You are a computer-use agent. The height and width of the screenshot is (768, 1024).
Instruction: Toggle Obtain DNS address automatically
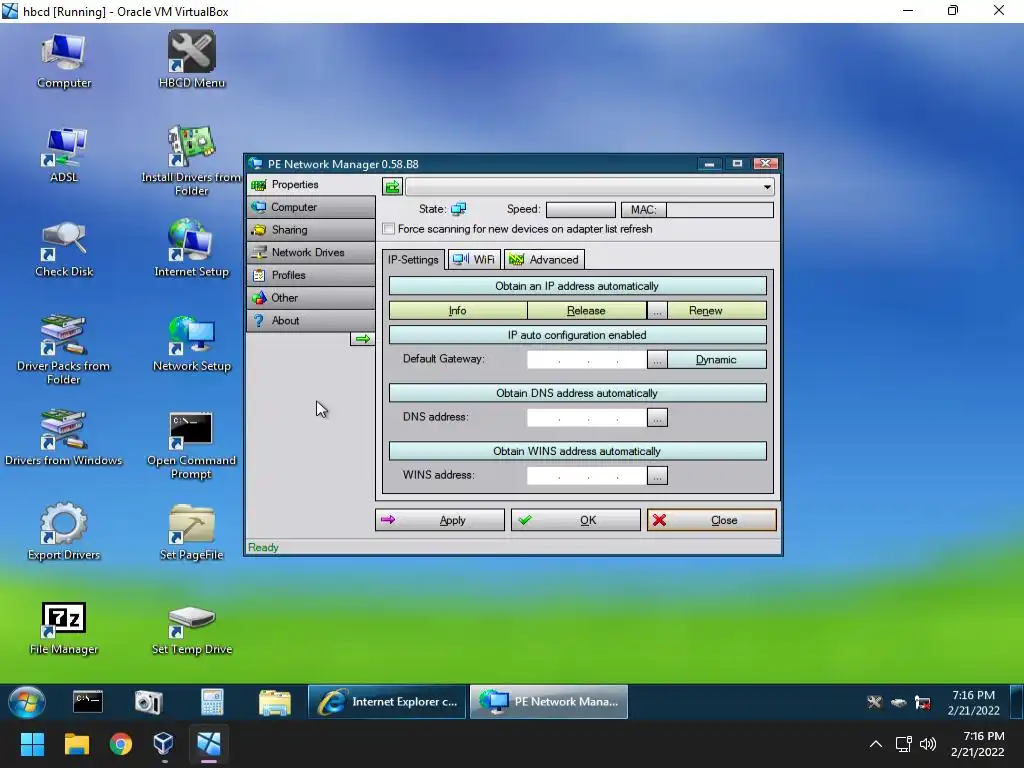[577, 393]
